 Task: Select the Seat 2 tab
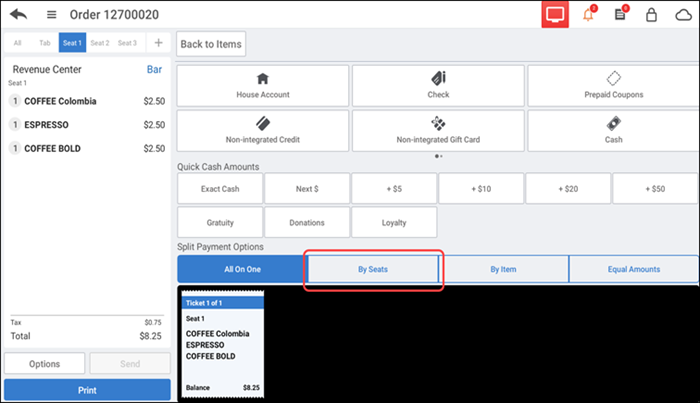click(x=100, y=43)
